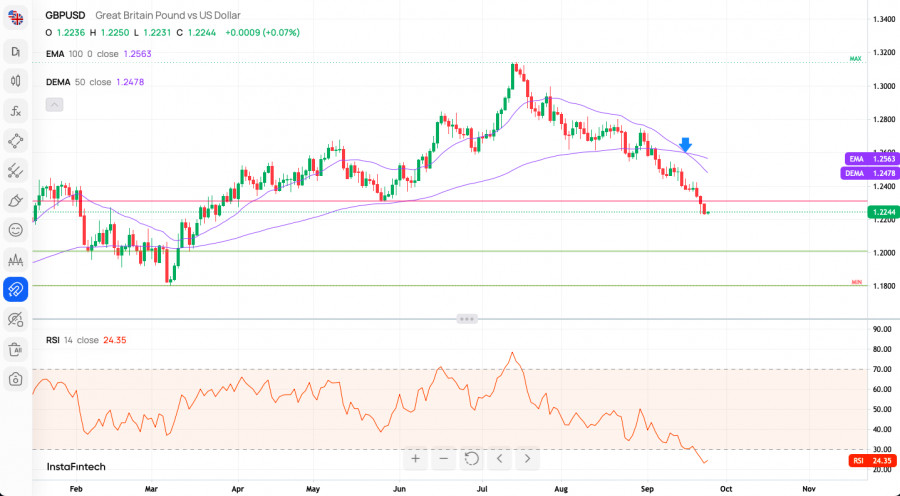The height and width of the screenshot is (496, 900).
Task: Select the trend lines drawing tool
Action: click(15, 170)
